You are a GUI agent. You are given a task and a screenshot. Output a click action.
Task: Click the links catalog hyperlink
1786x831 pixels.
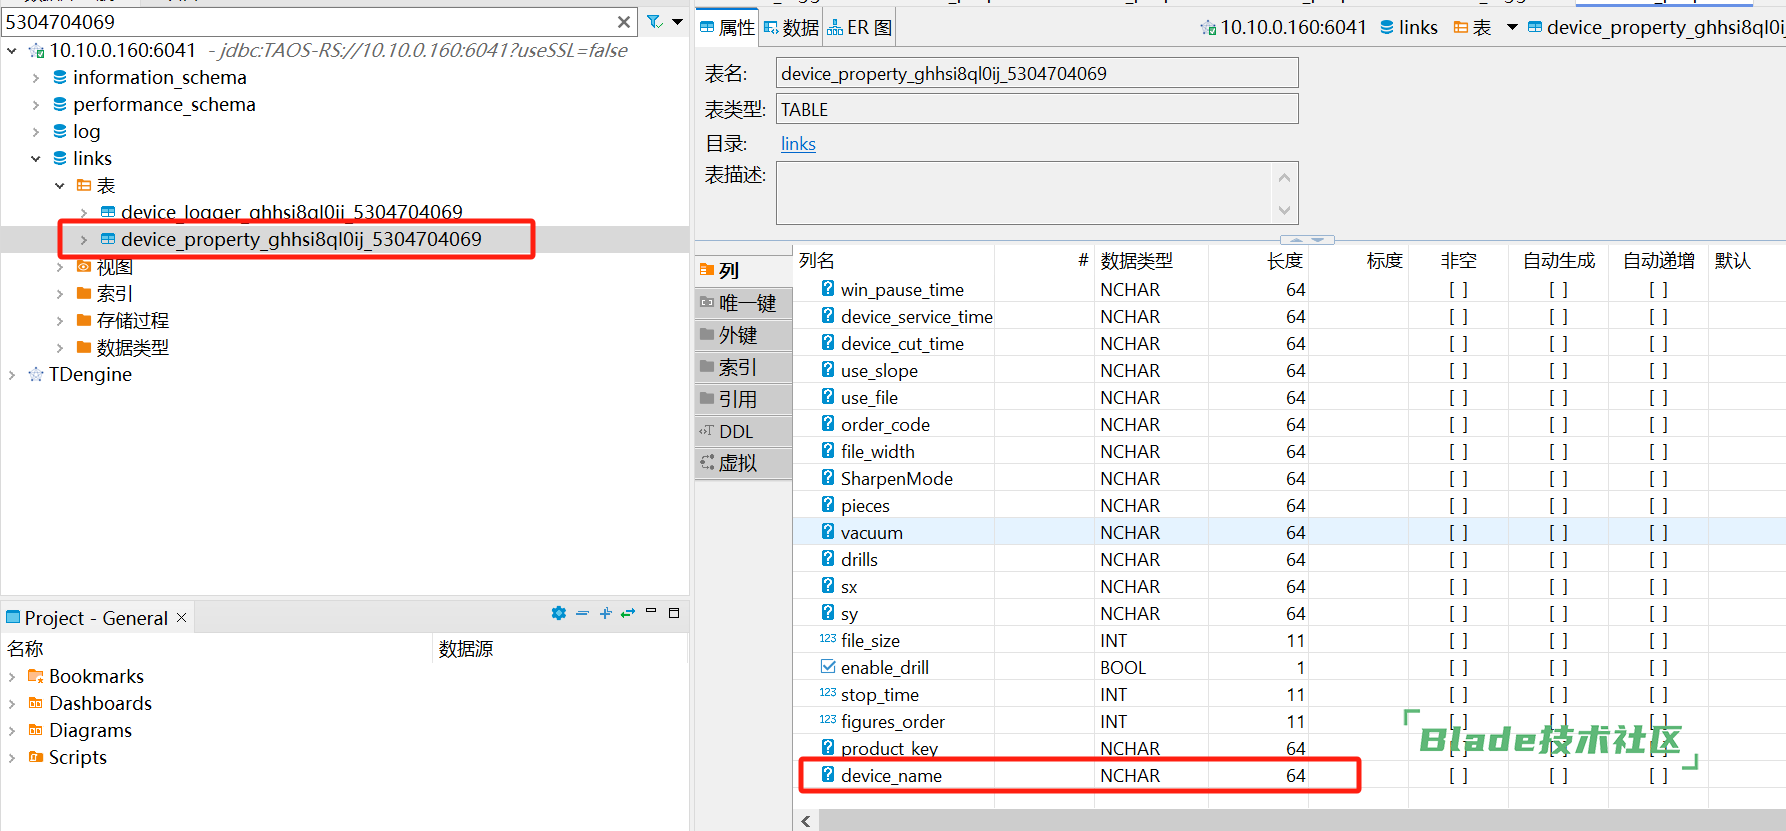[x=798, y=144]
